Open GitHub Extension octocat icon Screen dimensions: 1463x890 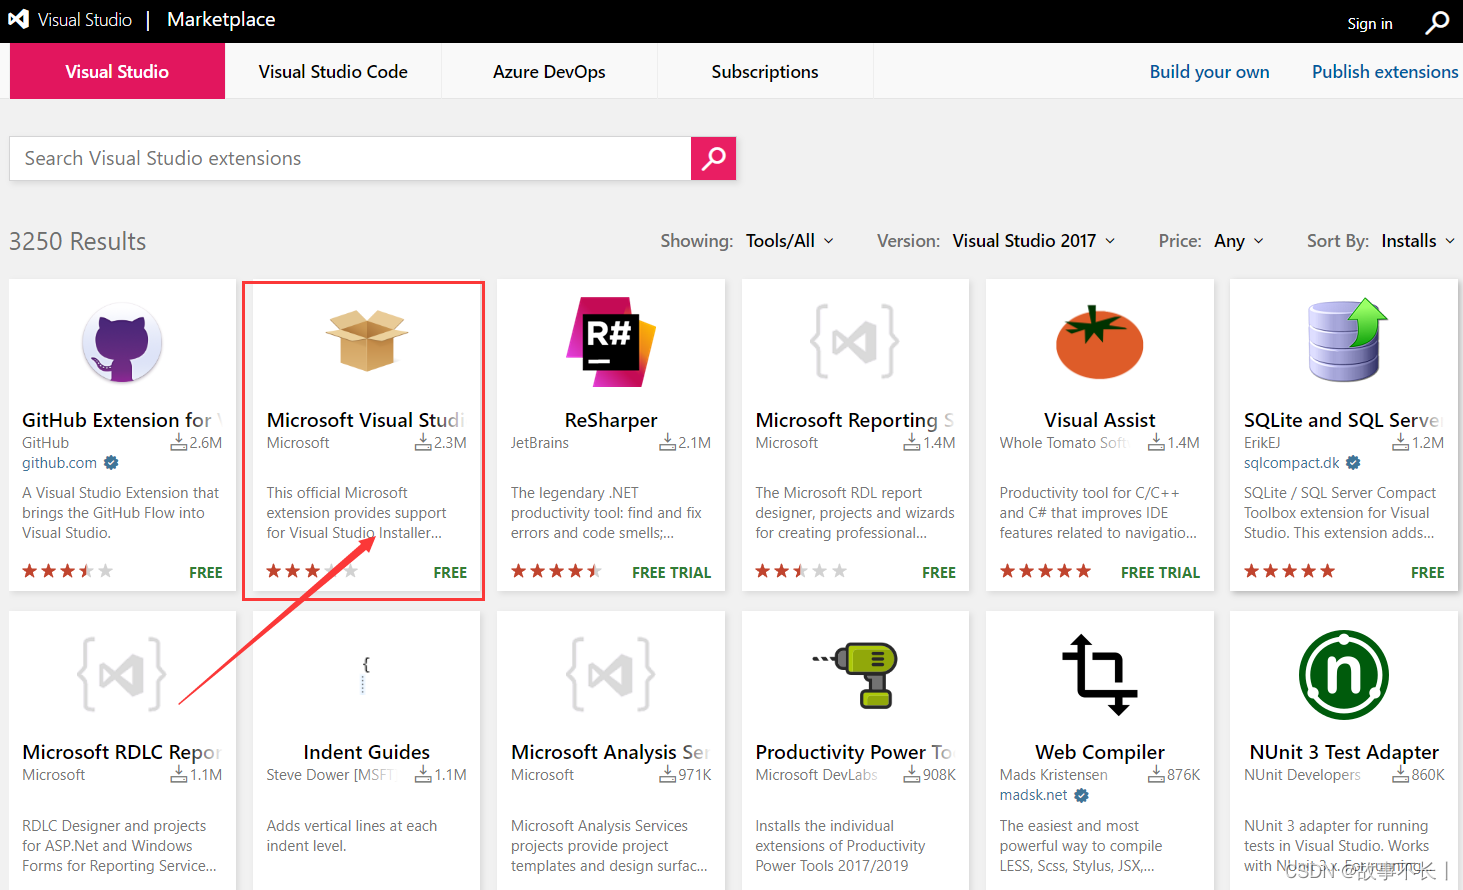pyautogui.click(x=122, y=343)
